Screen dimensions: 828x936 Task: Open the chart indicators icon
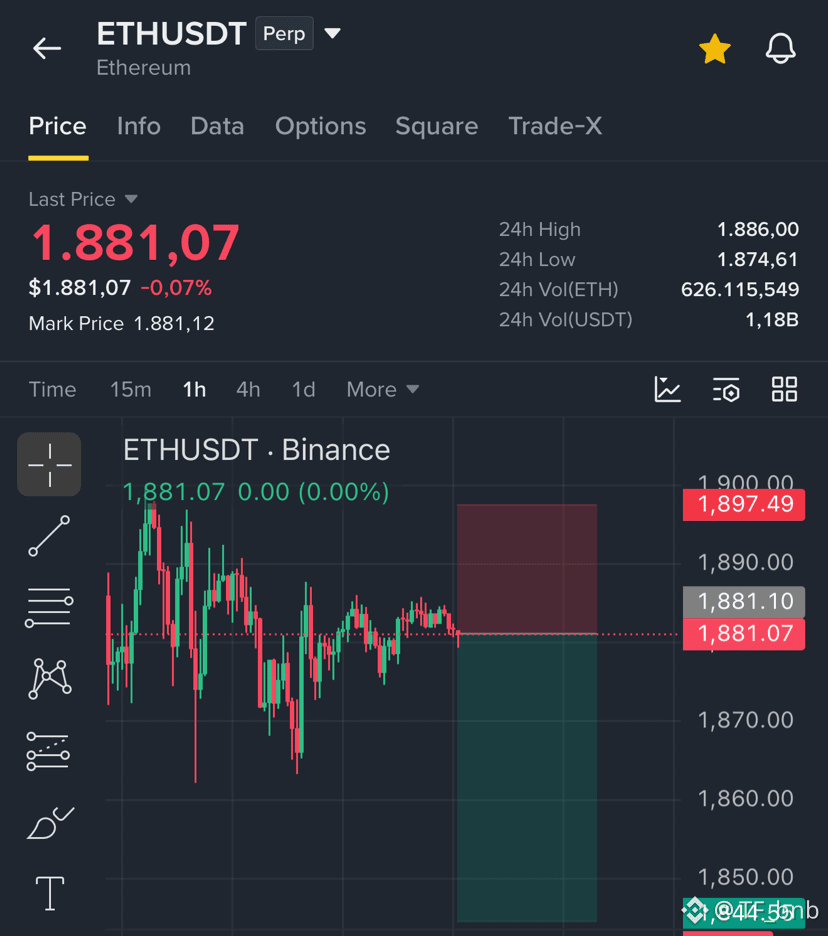[667, 389]
